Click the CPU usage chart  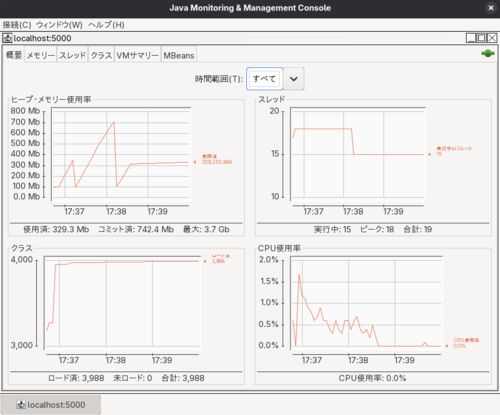coord(366,303)
